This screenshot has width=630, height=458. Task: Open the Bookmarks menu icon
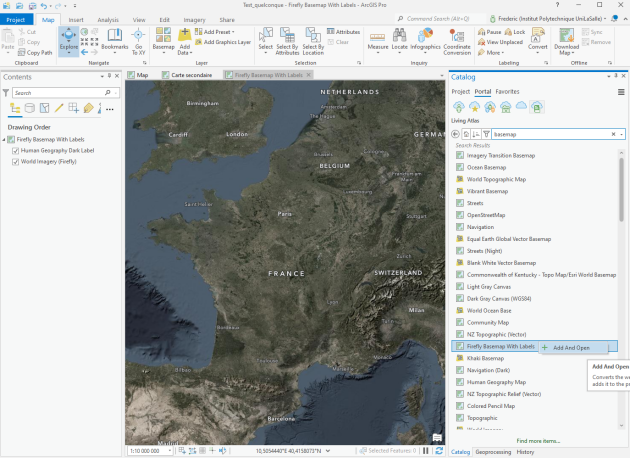pyautogui.click(x=115, y=35)
